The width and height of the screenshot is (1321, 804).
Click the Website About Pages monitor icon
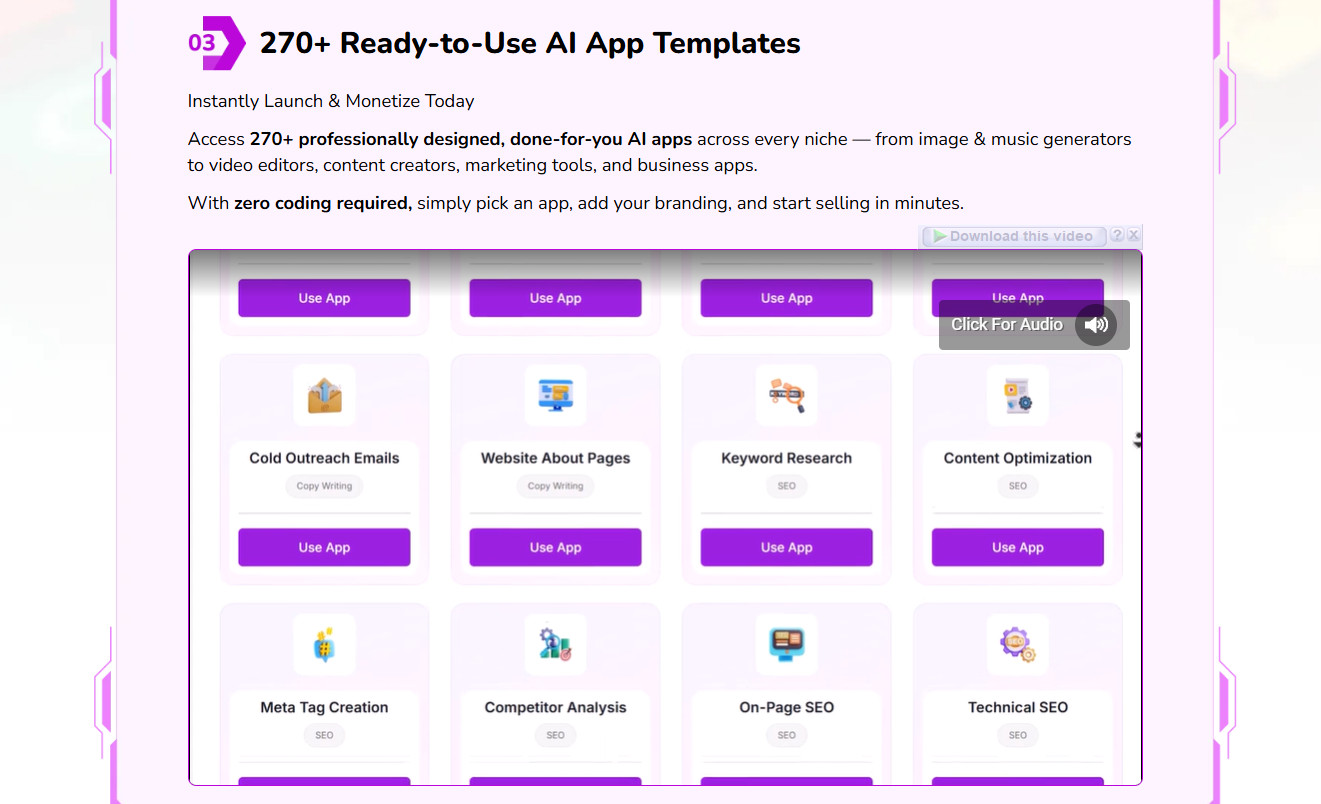[555, 396]
